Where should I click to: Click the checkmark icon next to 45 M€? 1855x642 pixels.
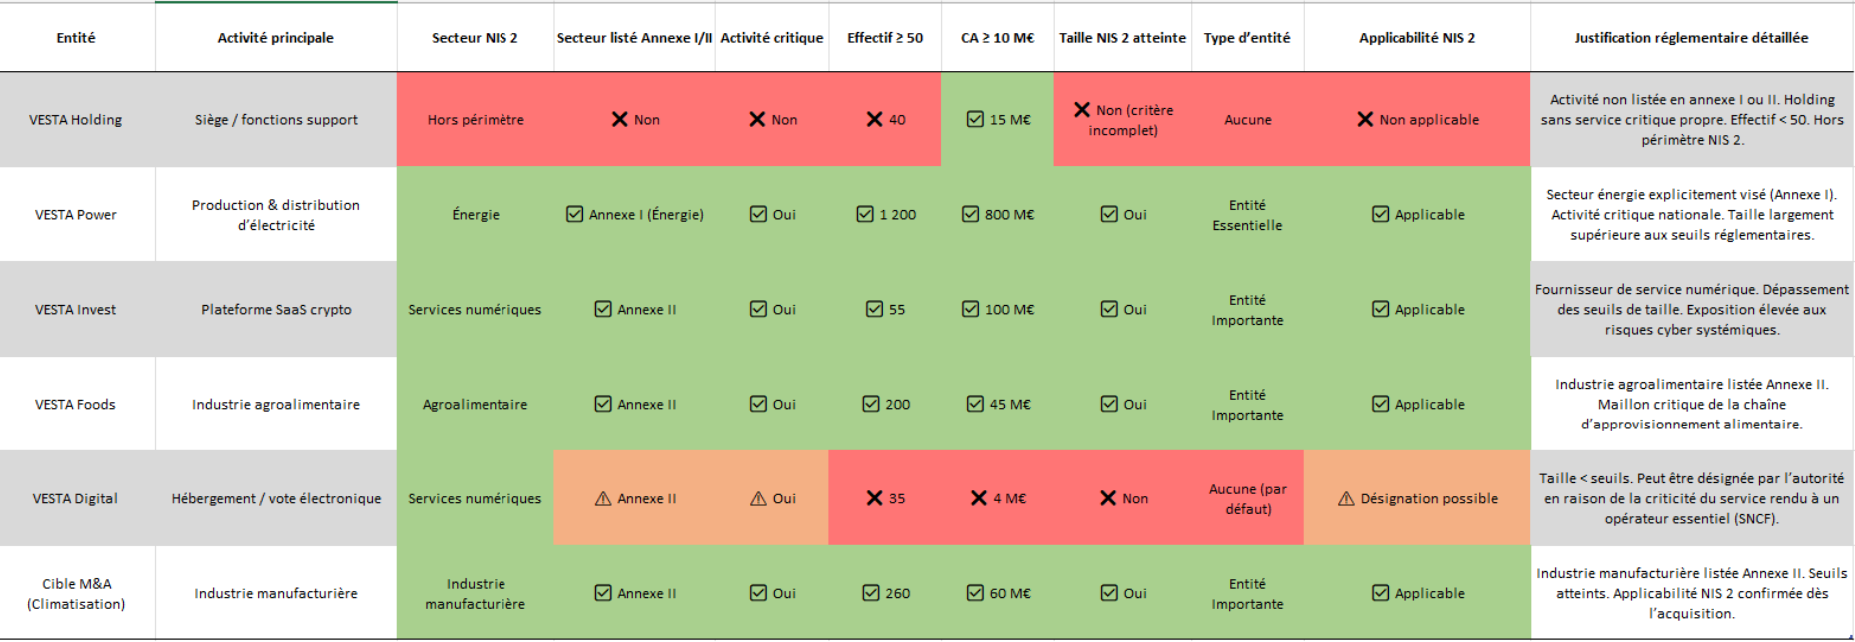point(975,404)
